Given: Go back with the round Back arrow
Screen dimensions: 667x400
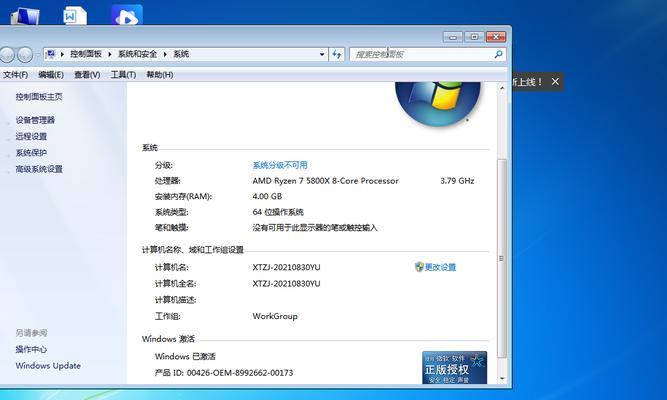Looking at the screenshot, I should tap(7, 54).
